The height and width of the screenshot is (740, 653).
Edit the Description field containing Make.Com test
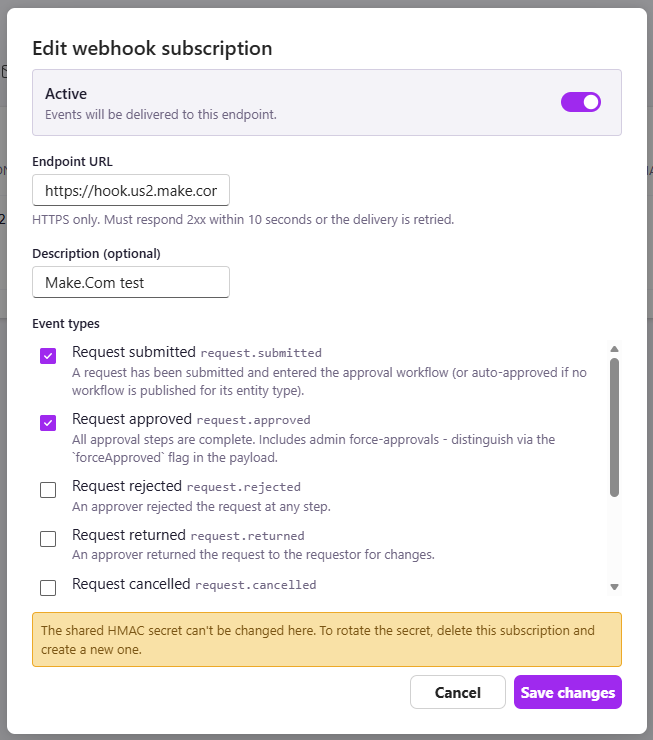click(x=131, y=282)
